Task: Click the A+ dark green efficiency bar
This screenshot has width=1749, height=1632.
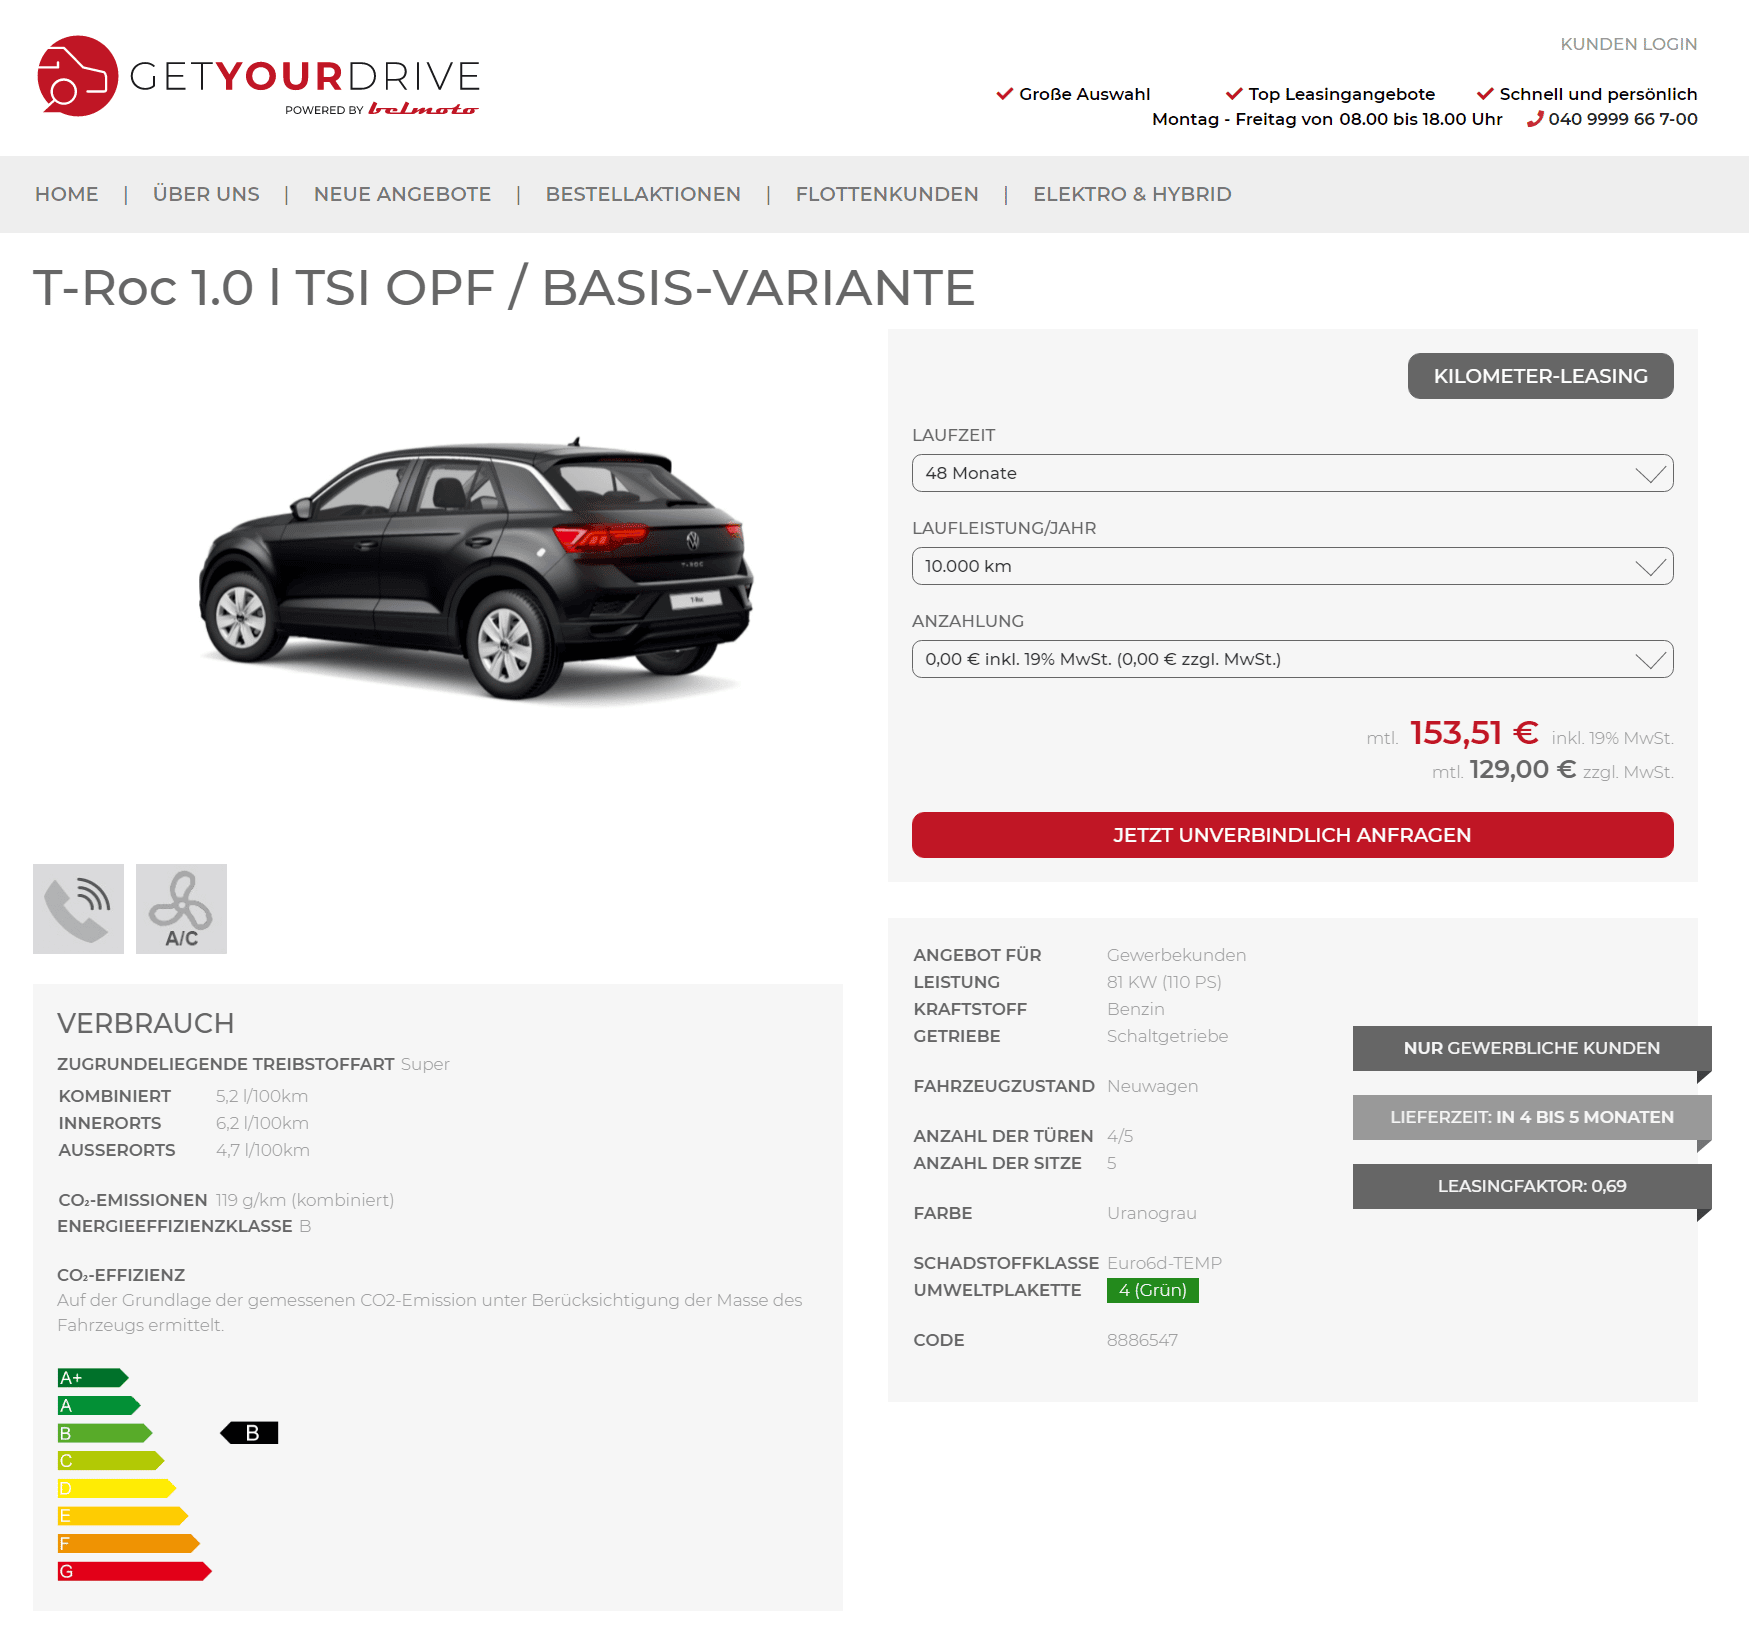Action: (93, 1378)
